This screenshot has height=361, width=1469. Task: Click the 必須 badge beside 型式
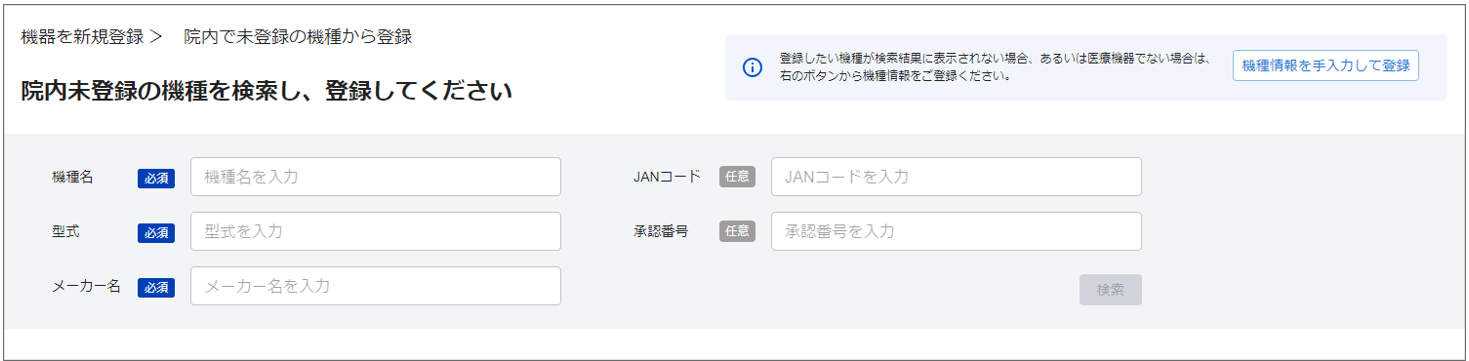click(156, 232)
